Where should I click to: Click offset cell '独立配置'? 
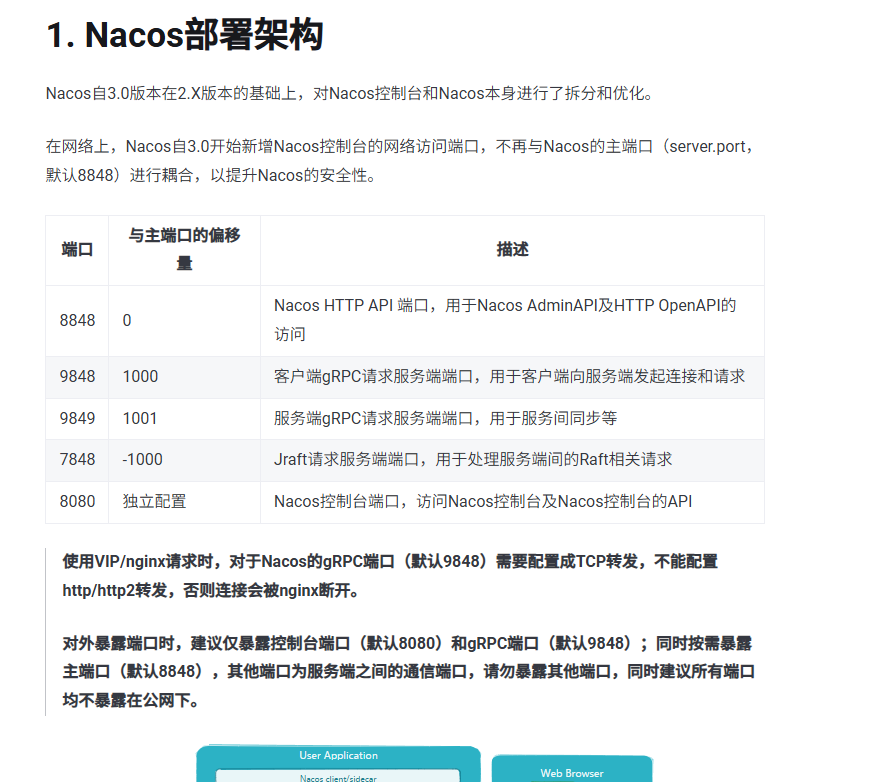(x=185, y=502)
